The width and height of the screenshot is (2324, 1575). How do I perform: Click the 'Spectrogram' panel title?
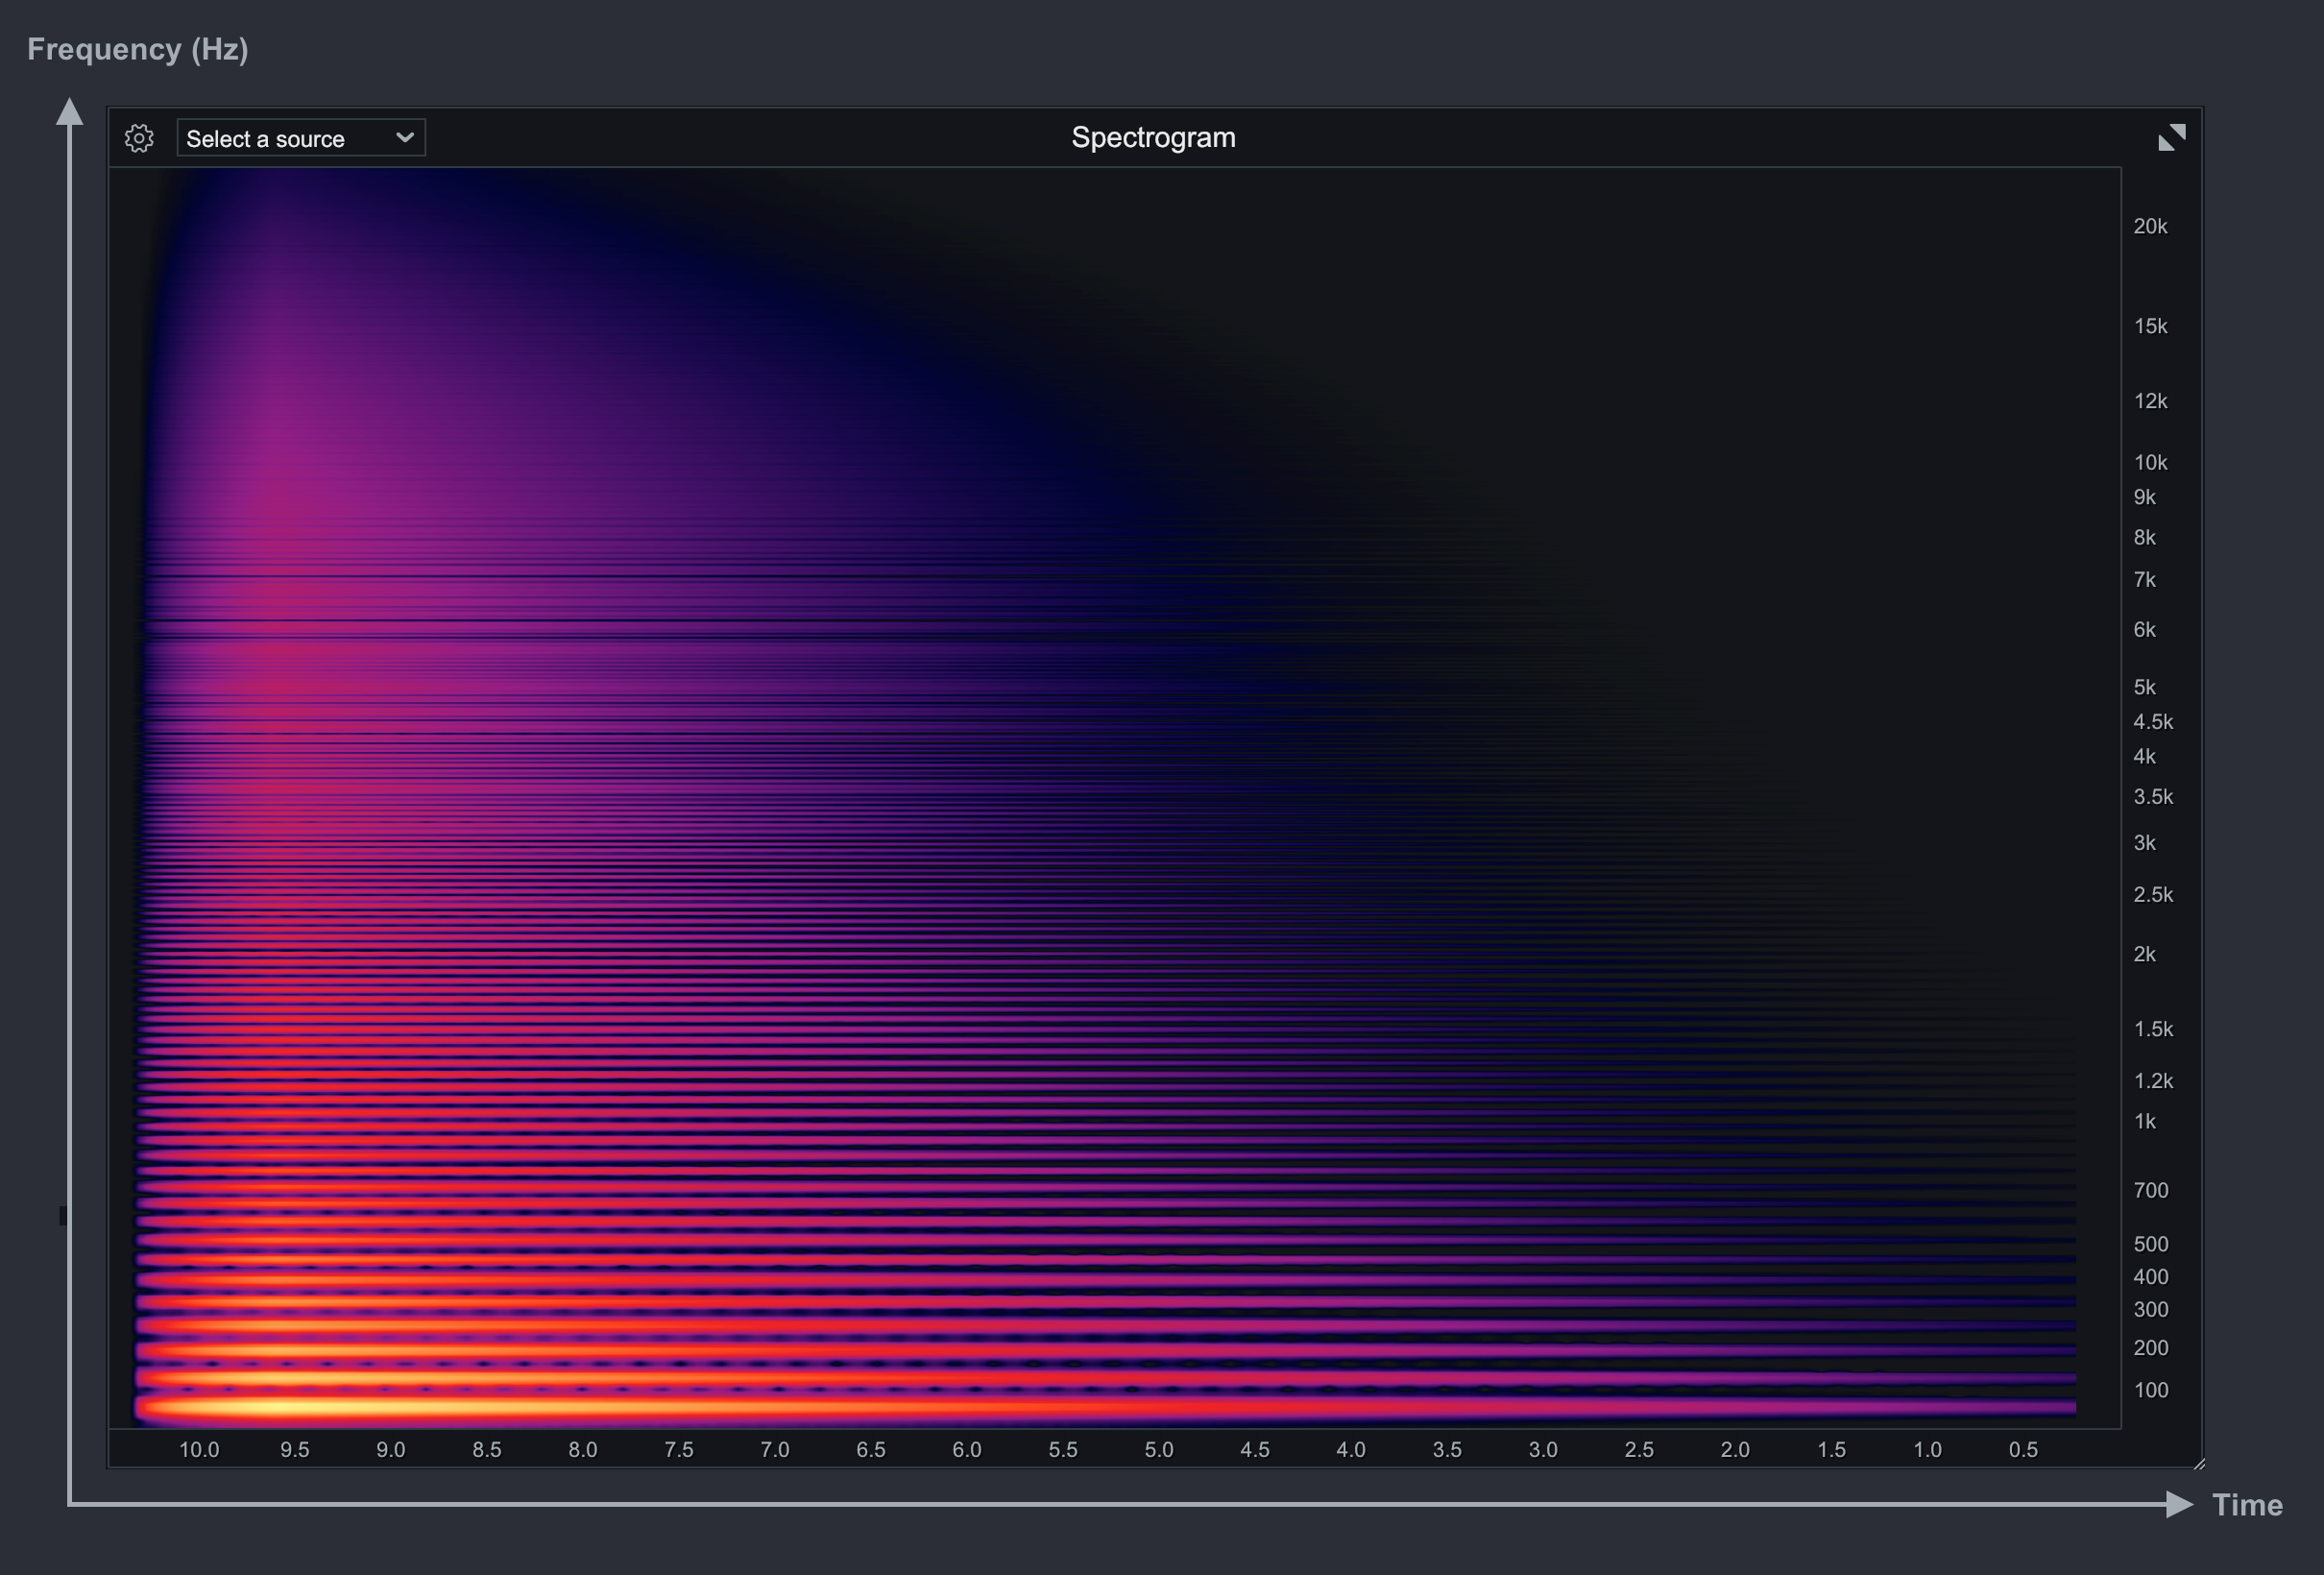[1153, 138]
